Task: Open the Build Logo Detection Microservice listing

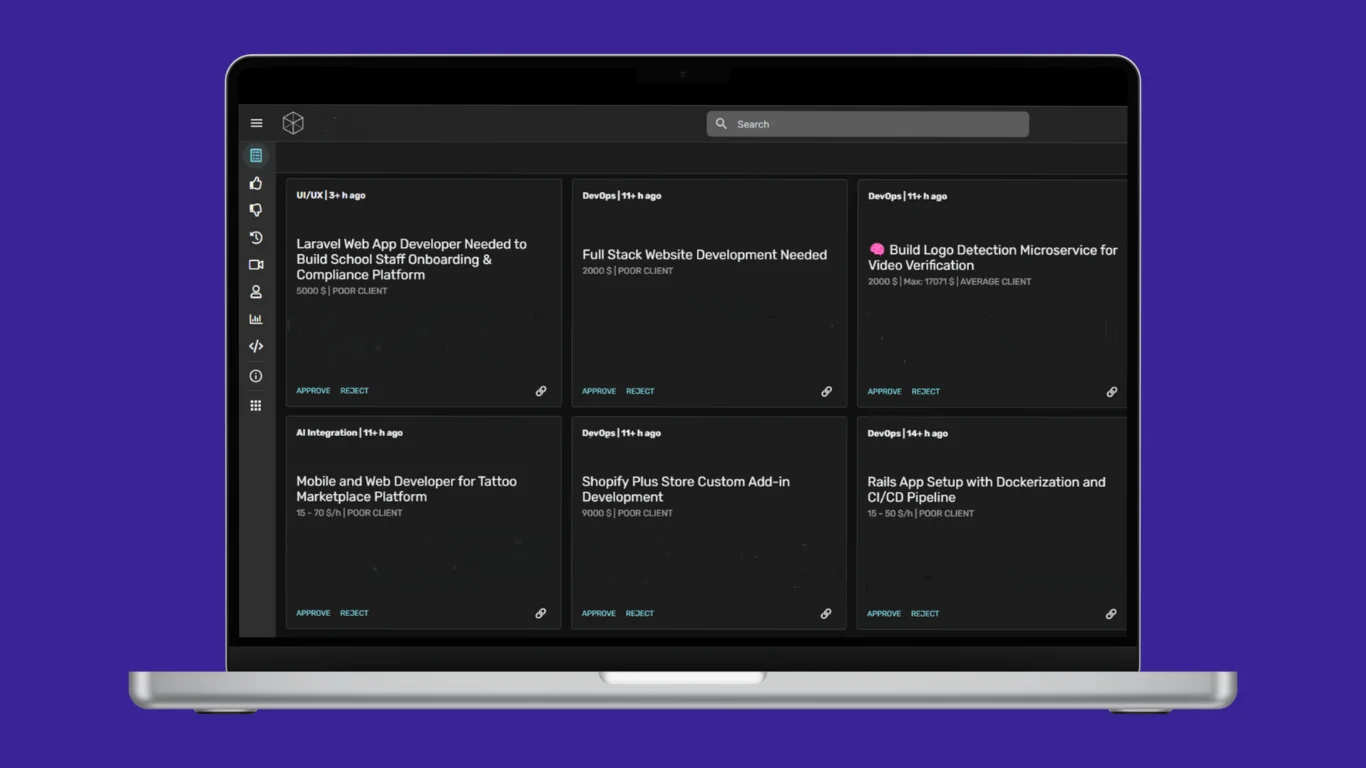Action: click(x=992, y=257)
